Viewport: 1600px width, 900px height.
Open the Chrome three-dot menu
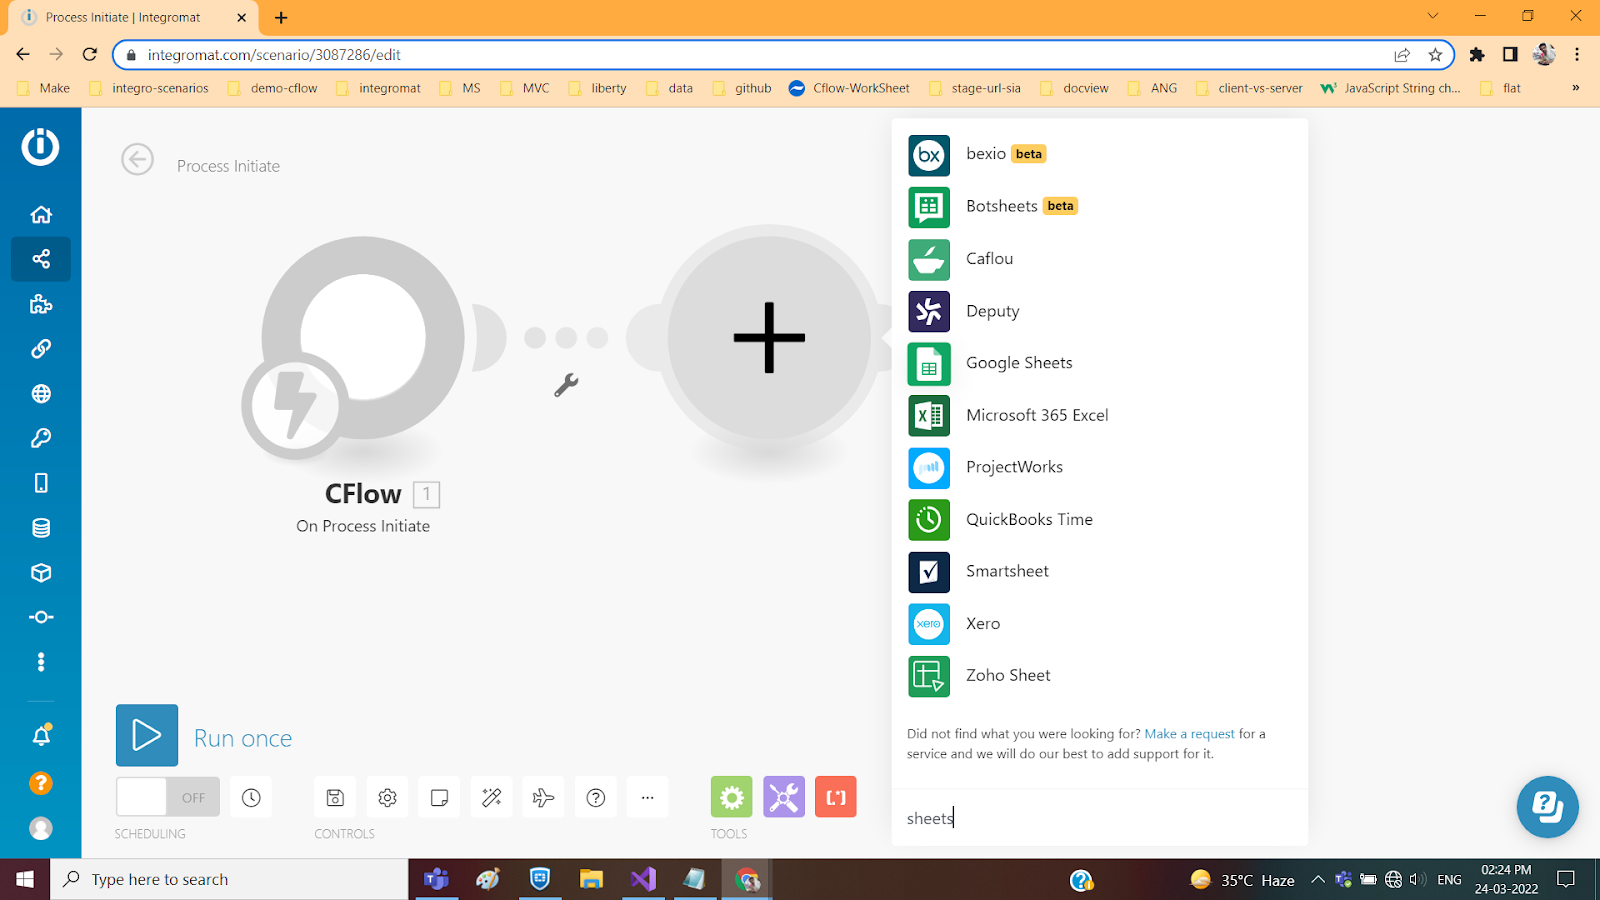click(x=1577, y=55)
